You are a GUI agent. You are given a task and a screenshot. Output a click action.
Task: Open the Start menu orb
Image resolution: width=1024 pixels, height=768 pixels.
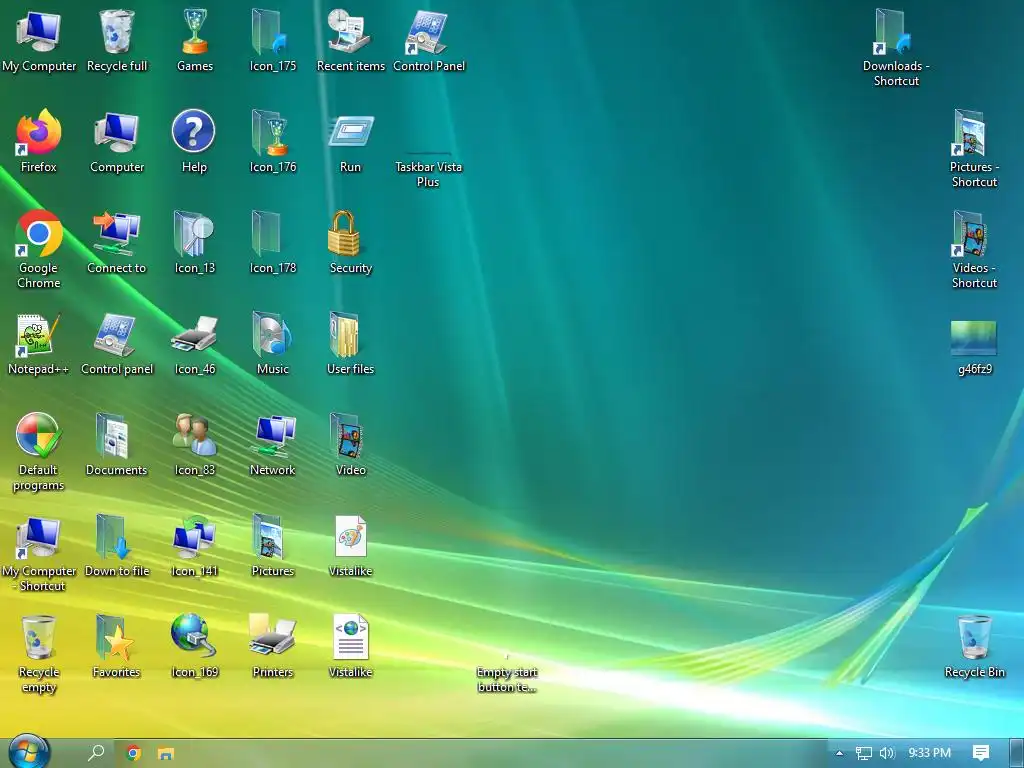[x=29, y=752]
